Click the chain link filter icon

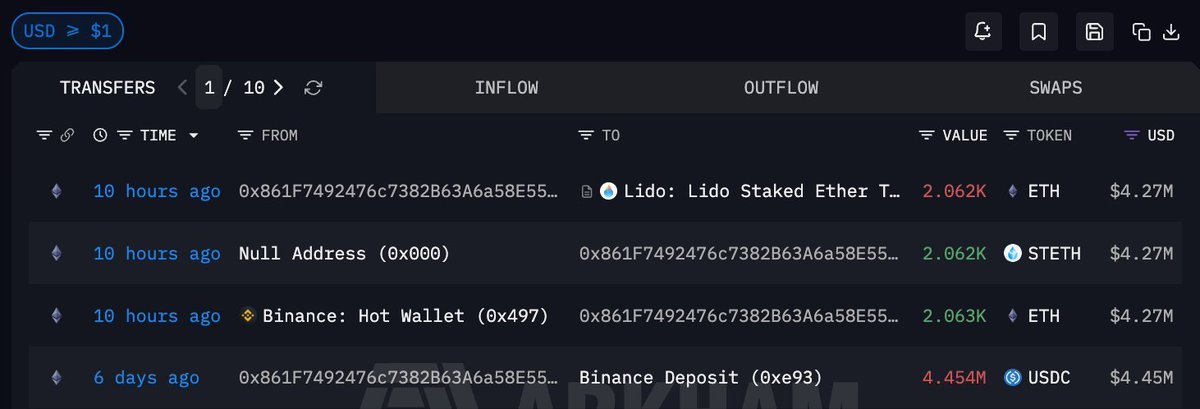(67, 135)
